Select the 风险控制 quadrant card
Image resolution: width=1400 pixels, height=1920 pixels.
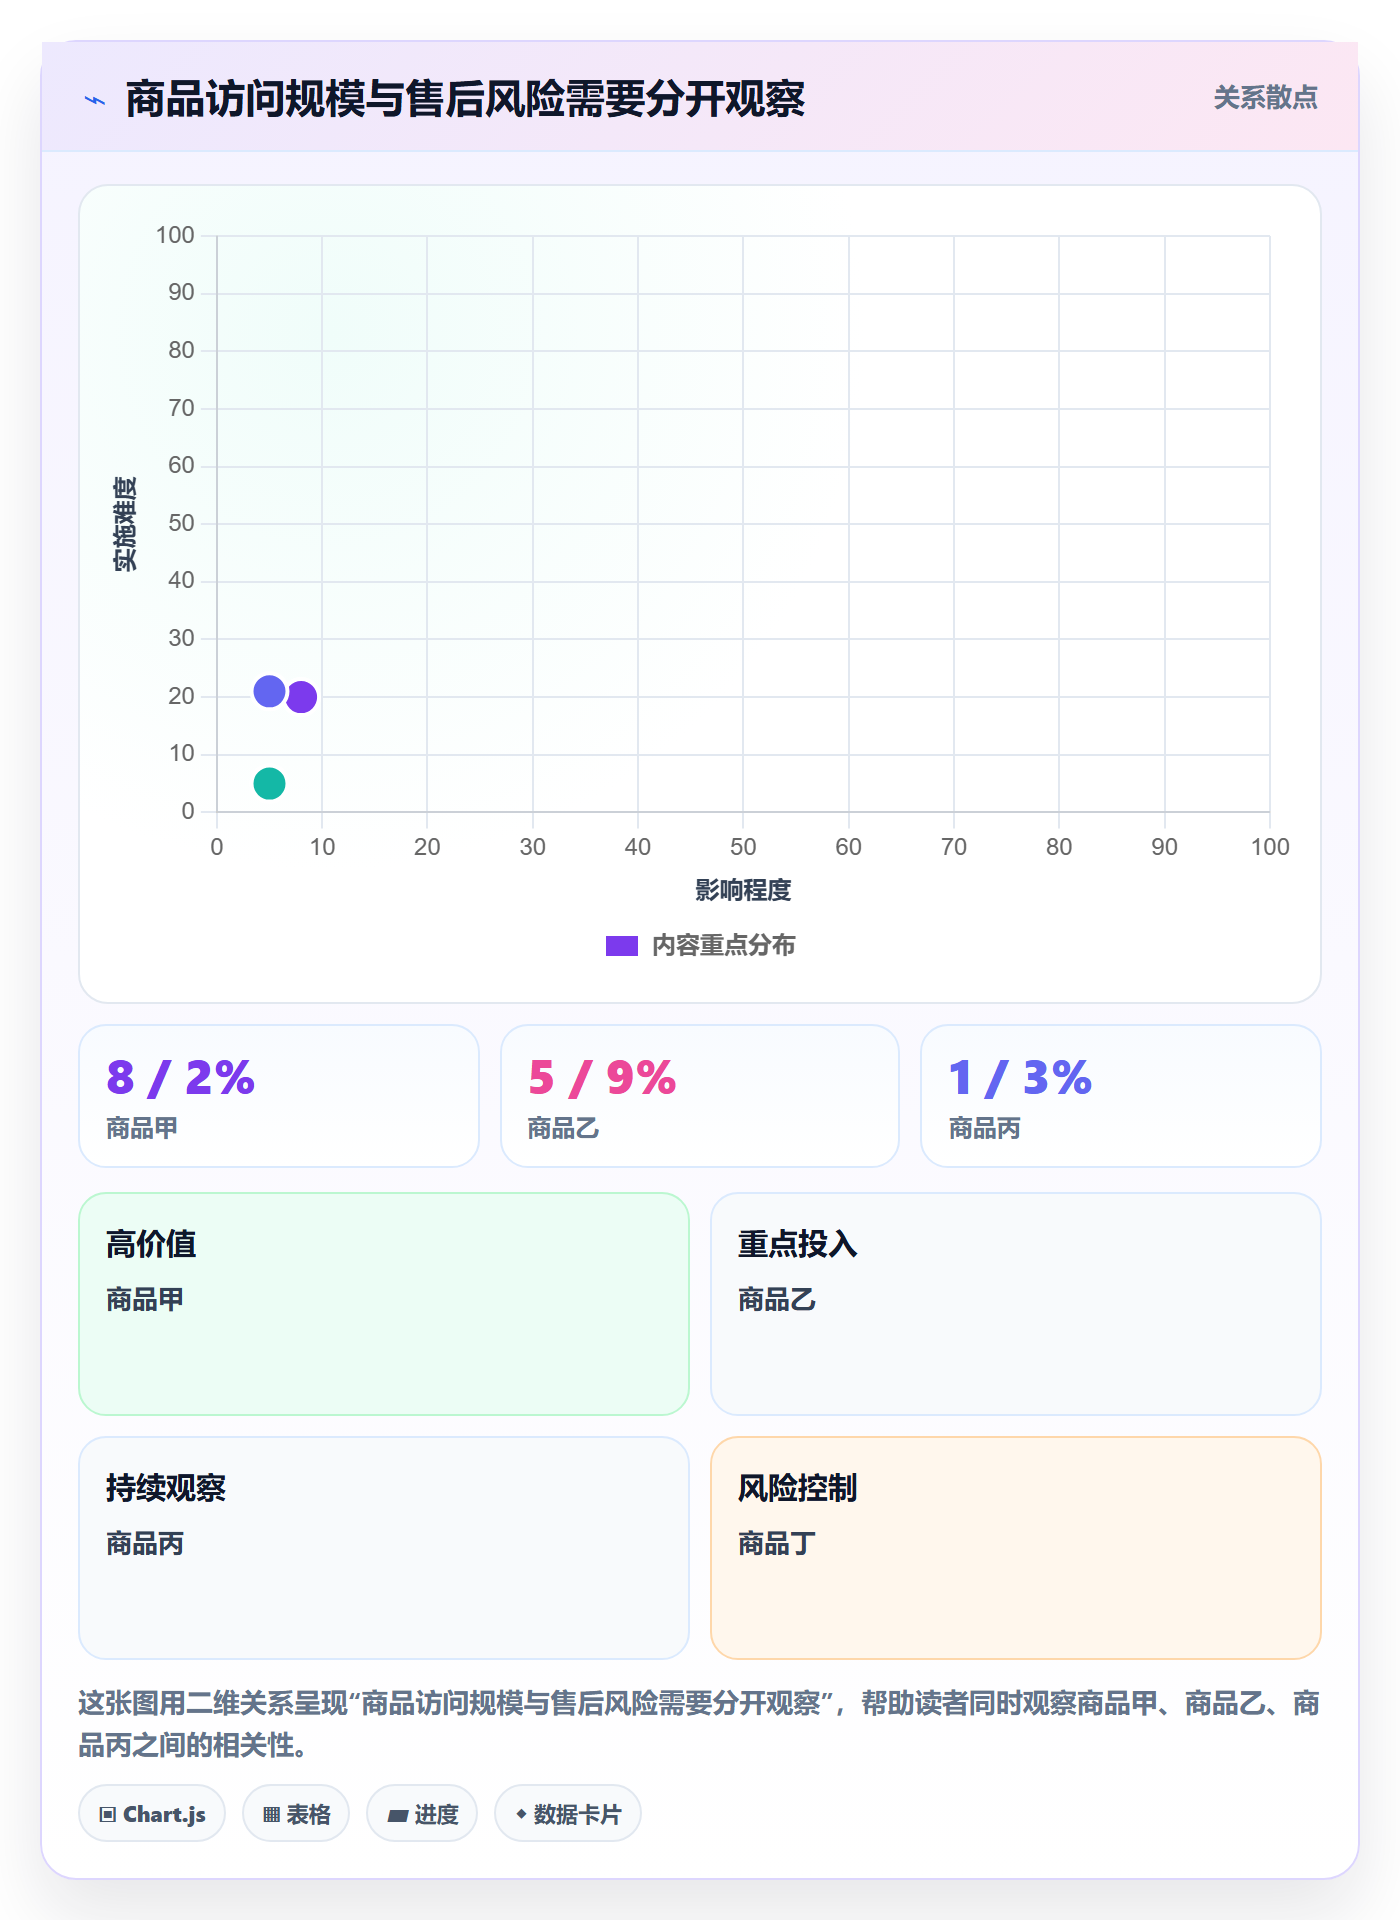coord(1016,1548)
